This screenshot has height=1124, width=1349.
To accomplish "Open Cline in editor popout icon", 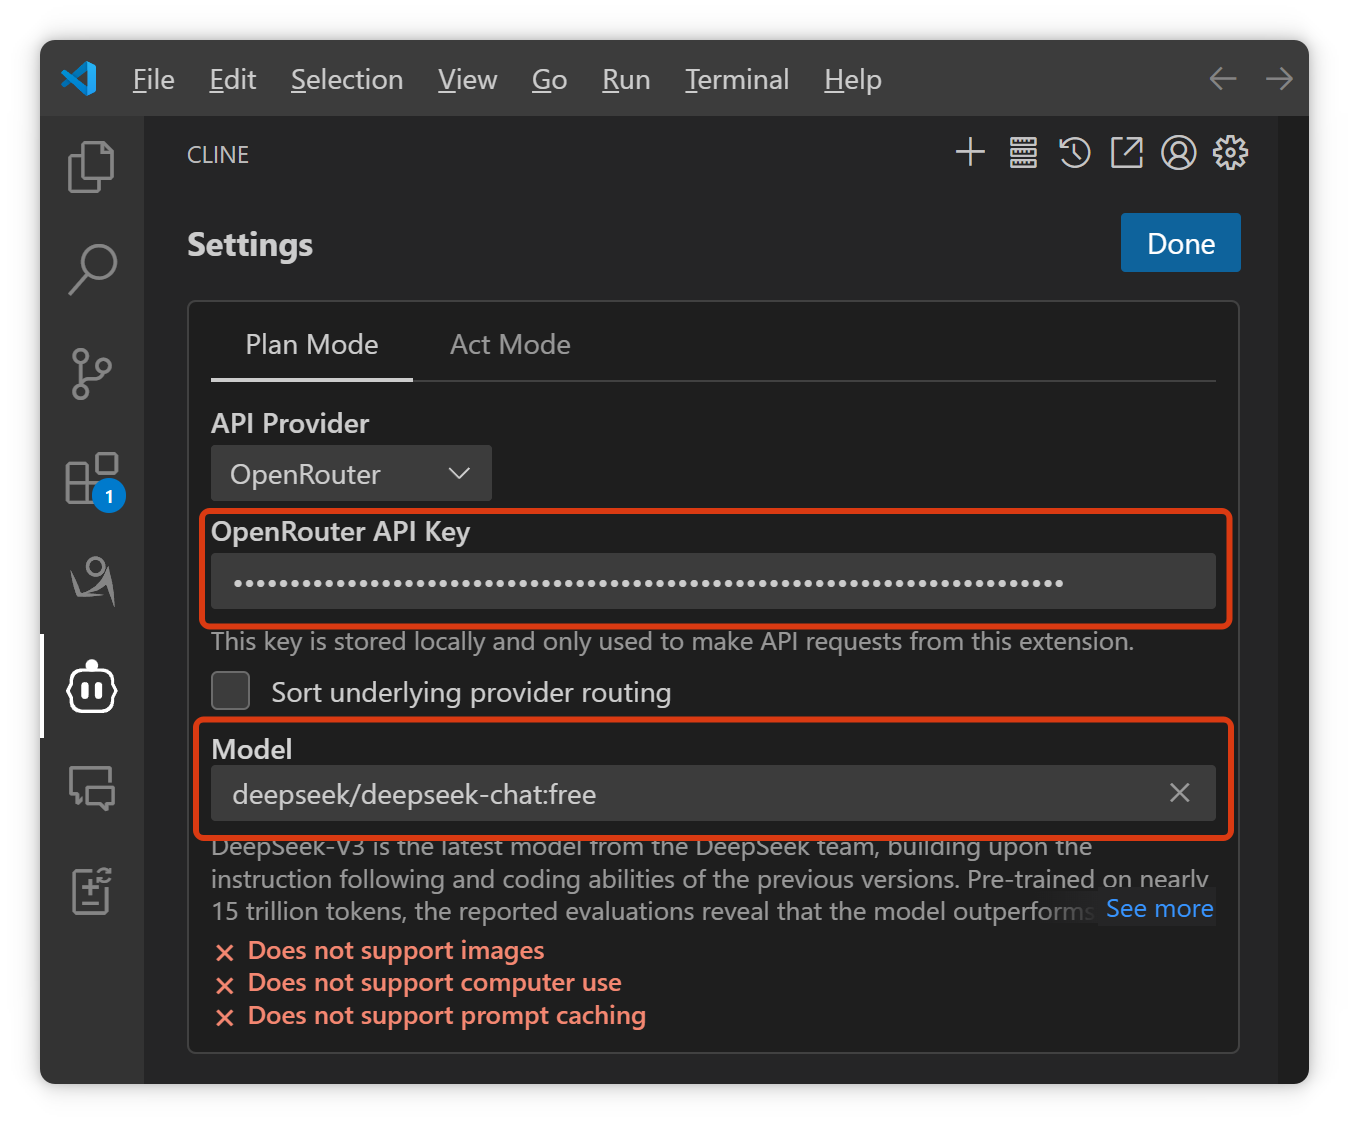I will [1127, 153].
